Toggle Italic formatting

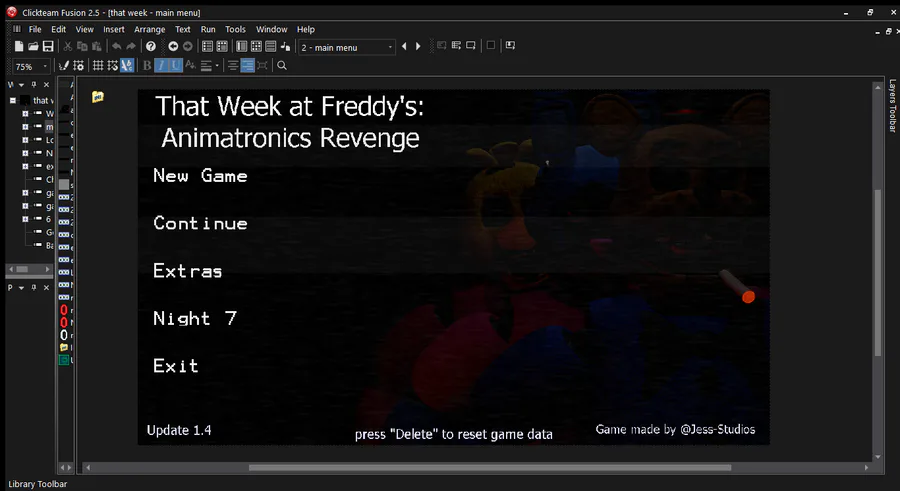[161, 66]
